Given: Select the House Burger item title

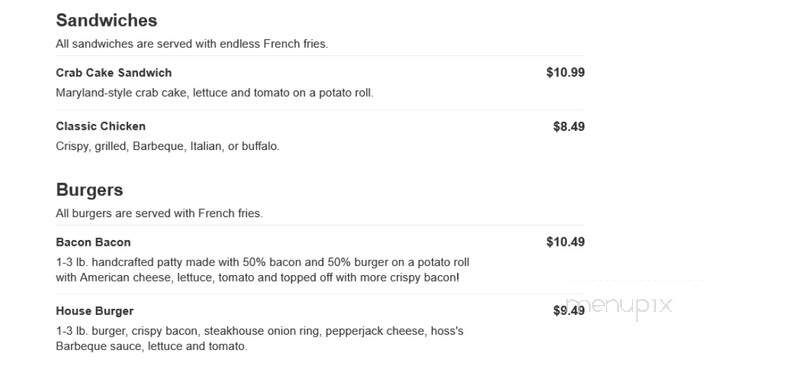Looking at the screenshot, I should (x=95, y=311).
